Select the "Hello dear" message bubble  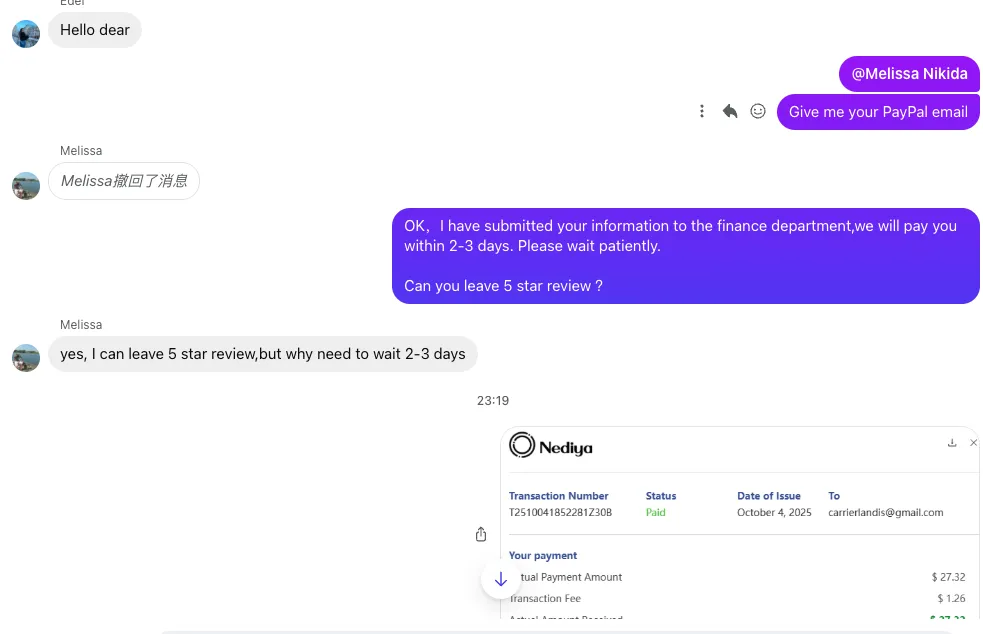95,30
